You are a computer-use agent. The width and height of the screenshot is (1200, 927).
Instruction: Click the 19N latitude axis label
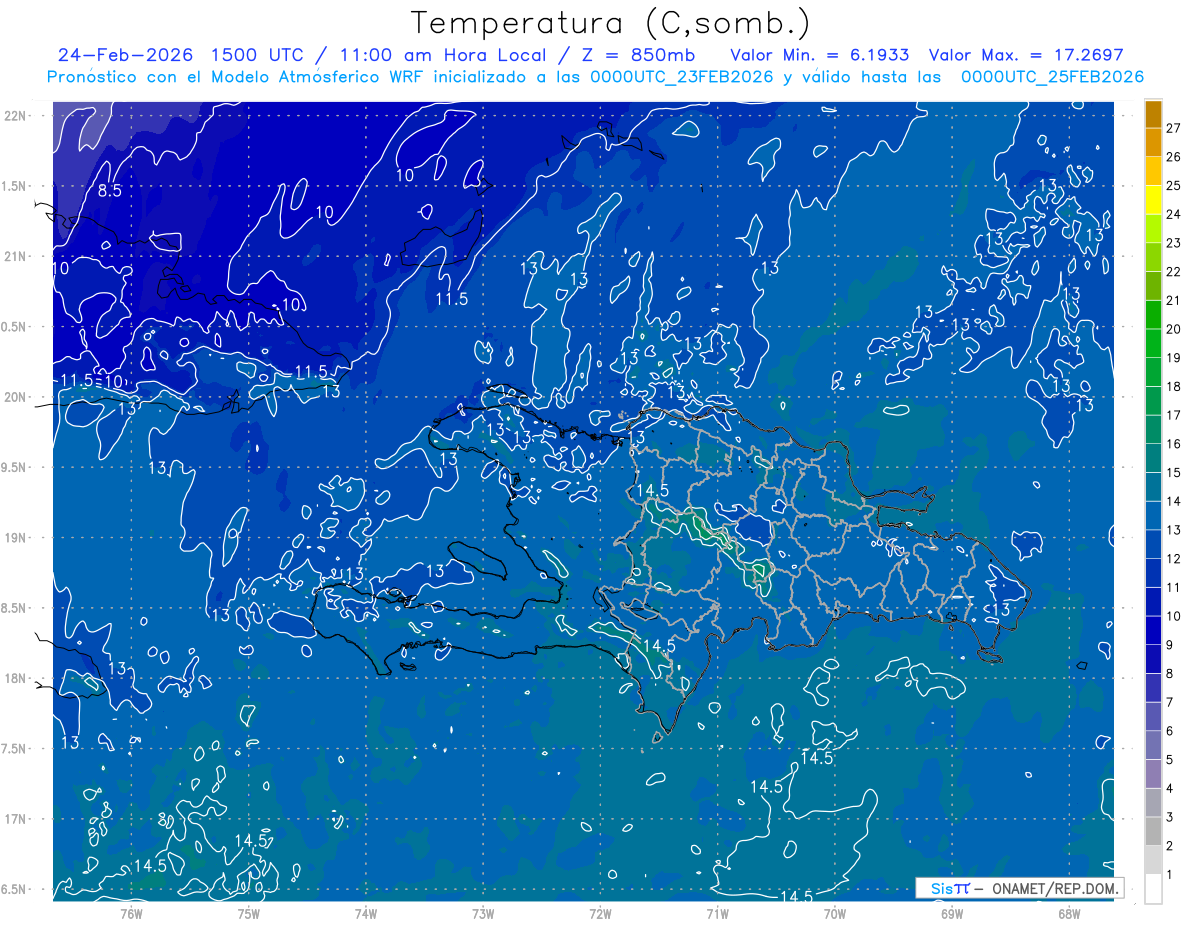16,538
